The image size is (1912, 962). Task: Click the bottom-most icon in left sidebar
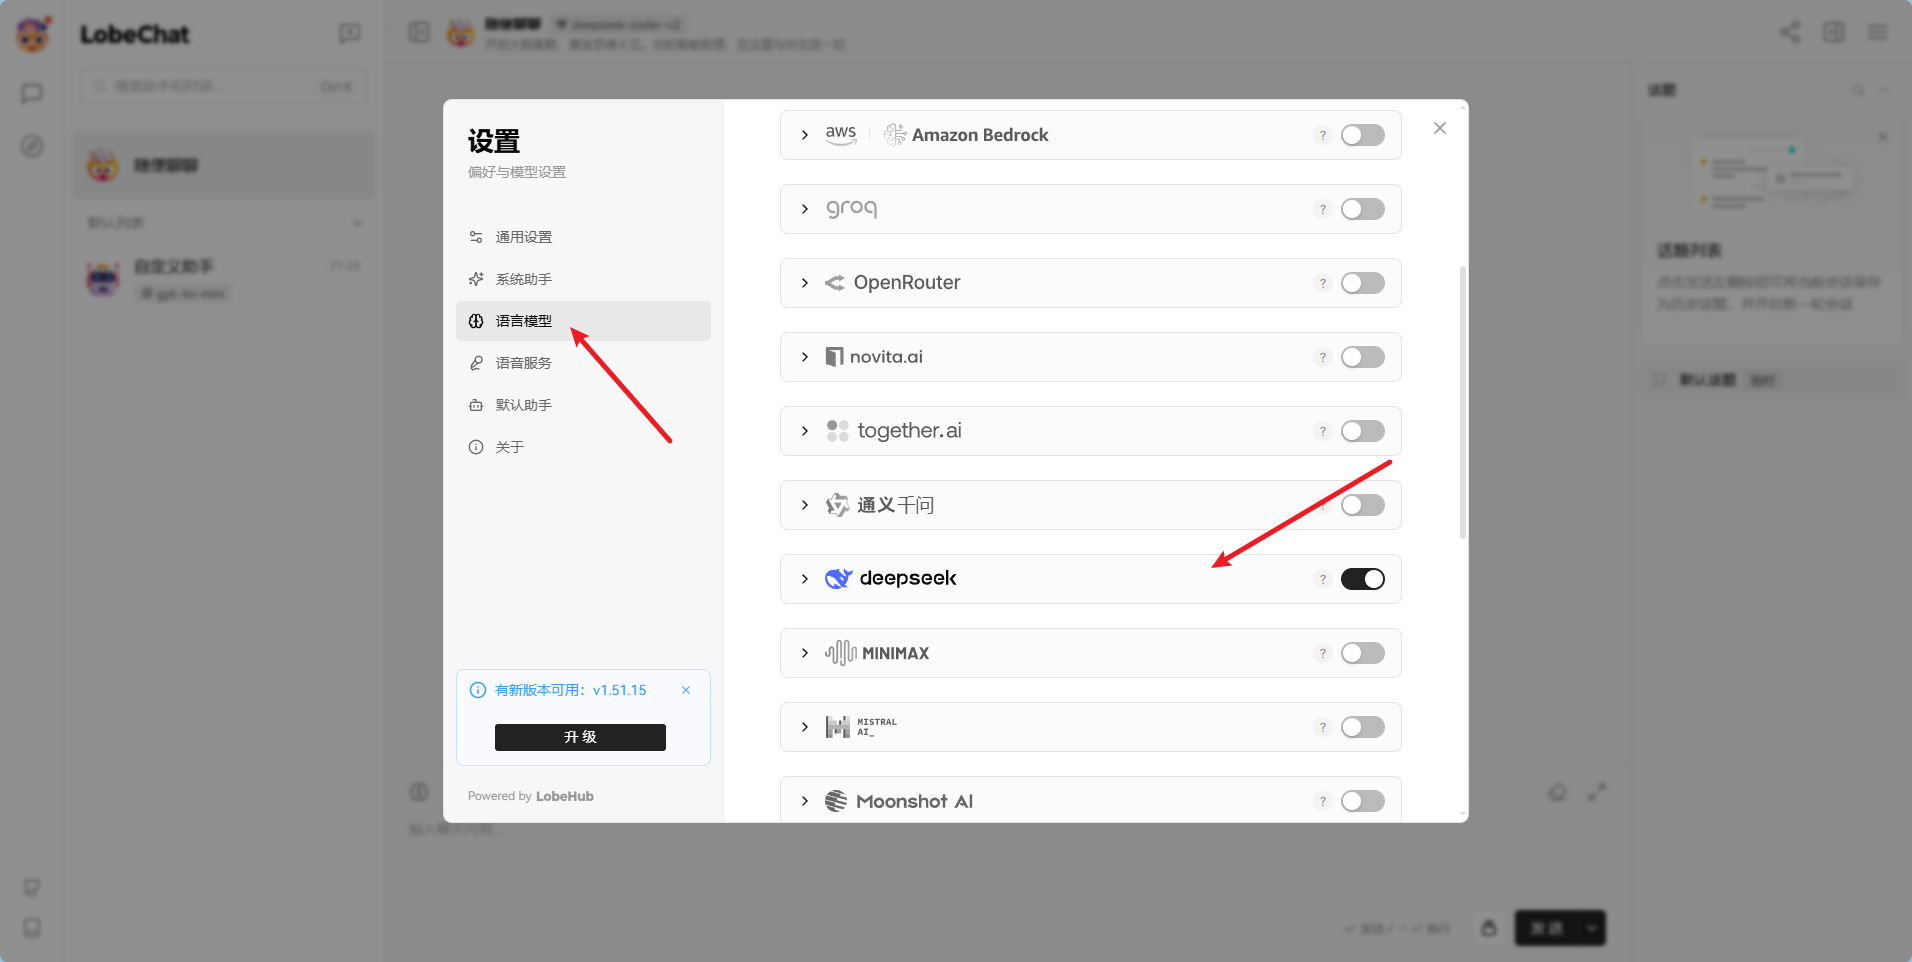pos(32,928)
